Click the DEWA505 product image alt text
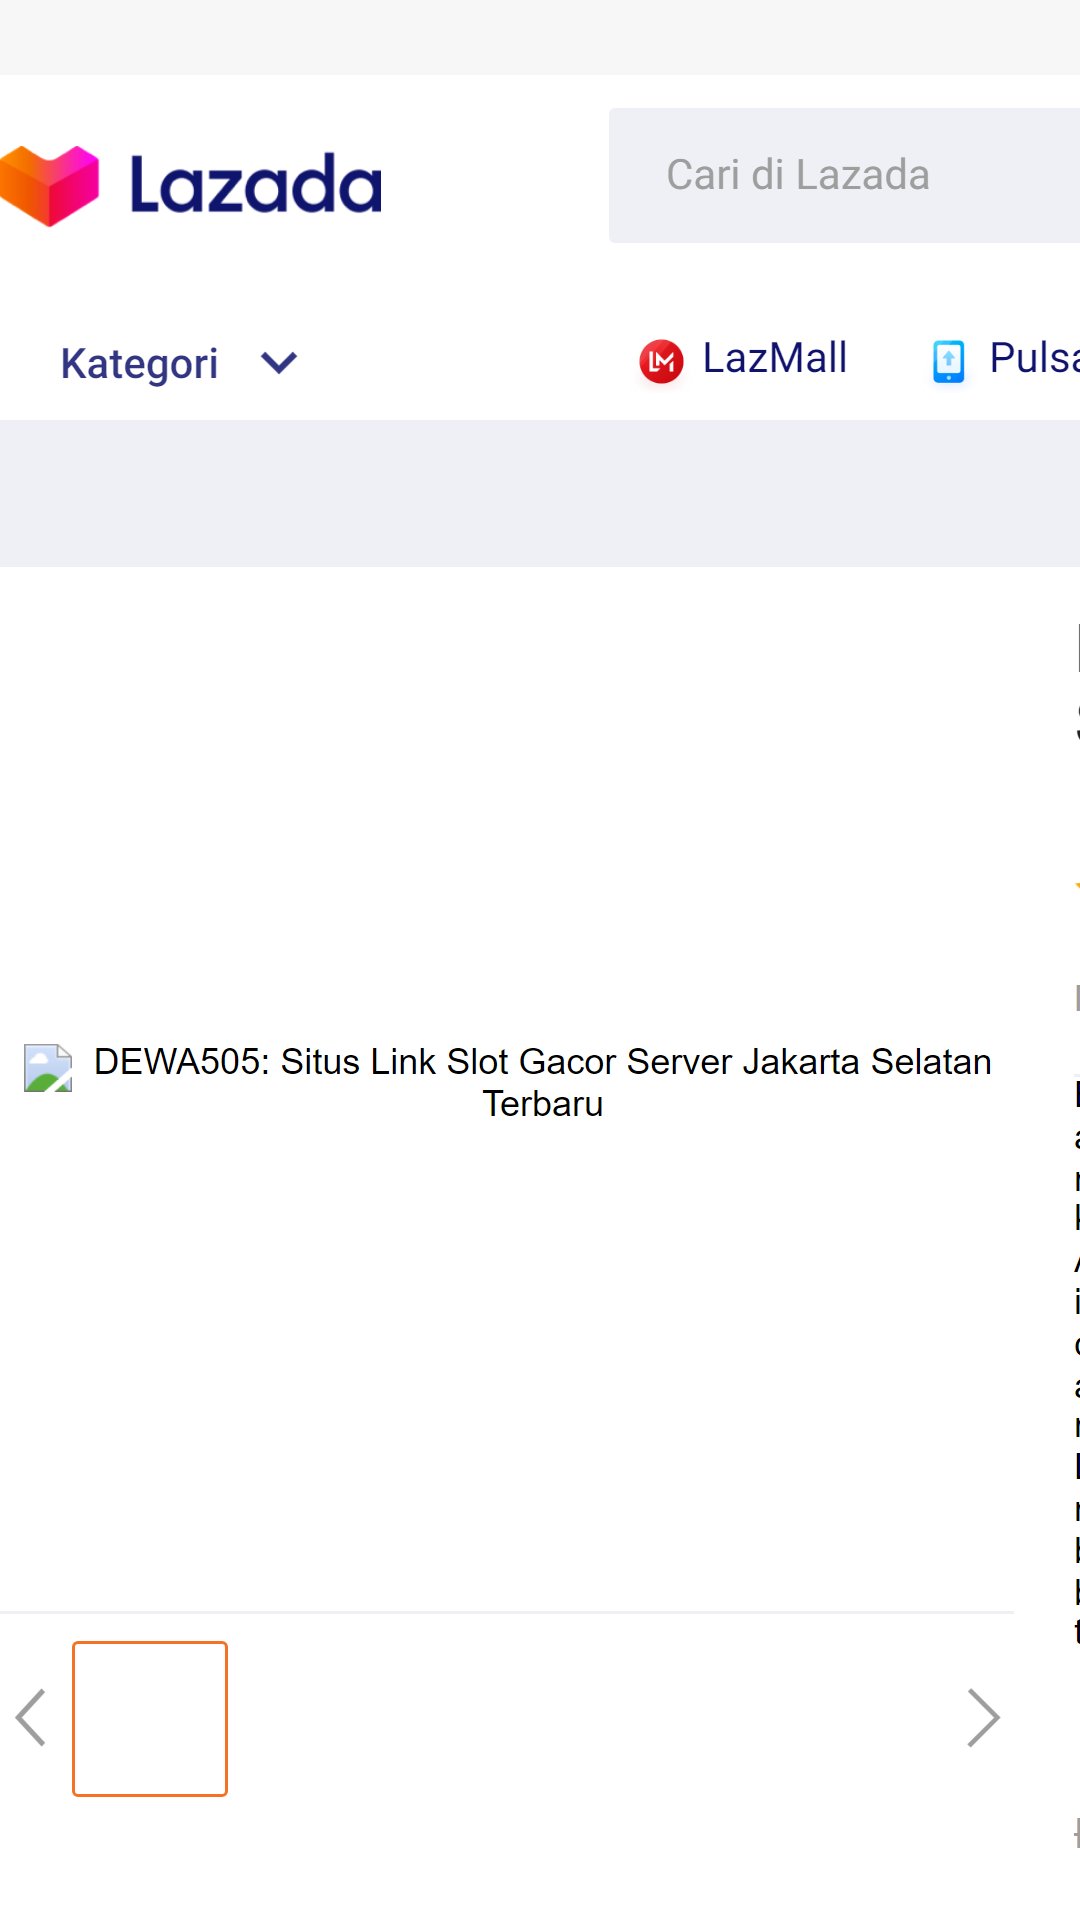 click(543, 1083)
